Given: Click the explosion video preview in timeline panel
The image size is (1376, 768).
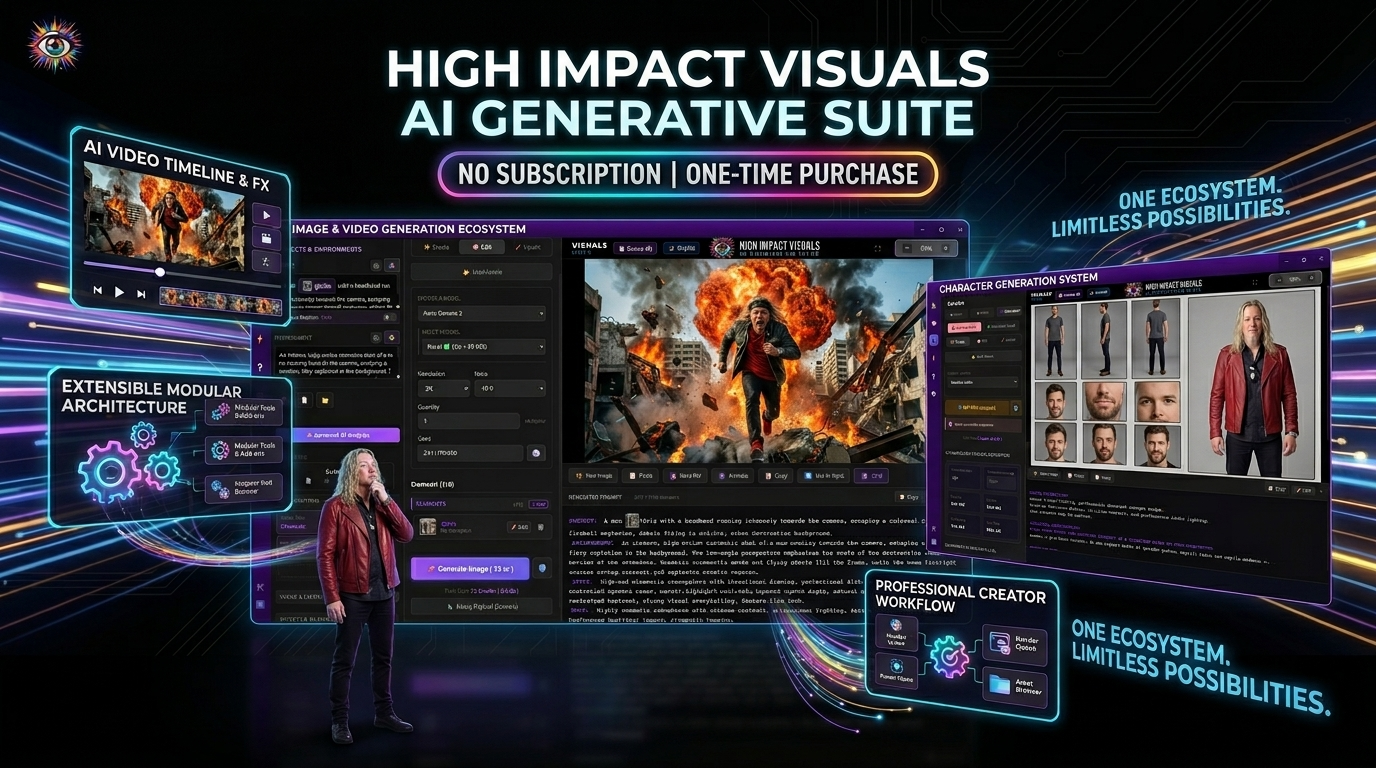Looking at the screenshot, I should coord(165,214).
